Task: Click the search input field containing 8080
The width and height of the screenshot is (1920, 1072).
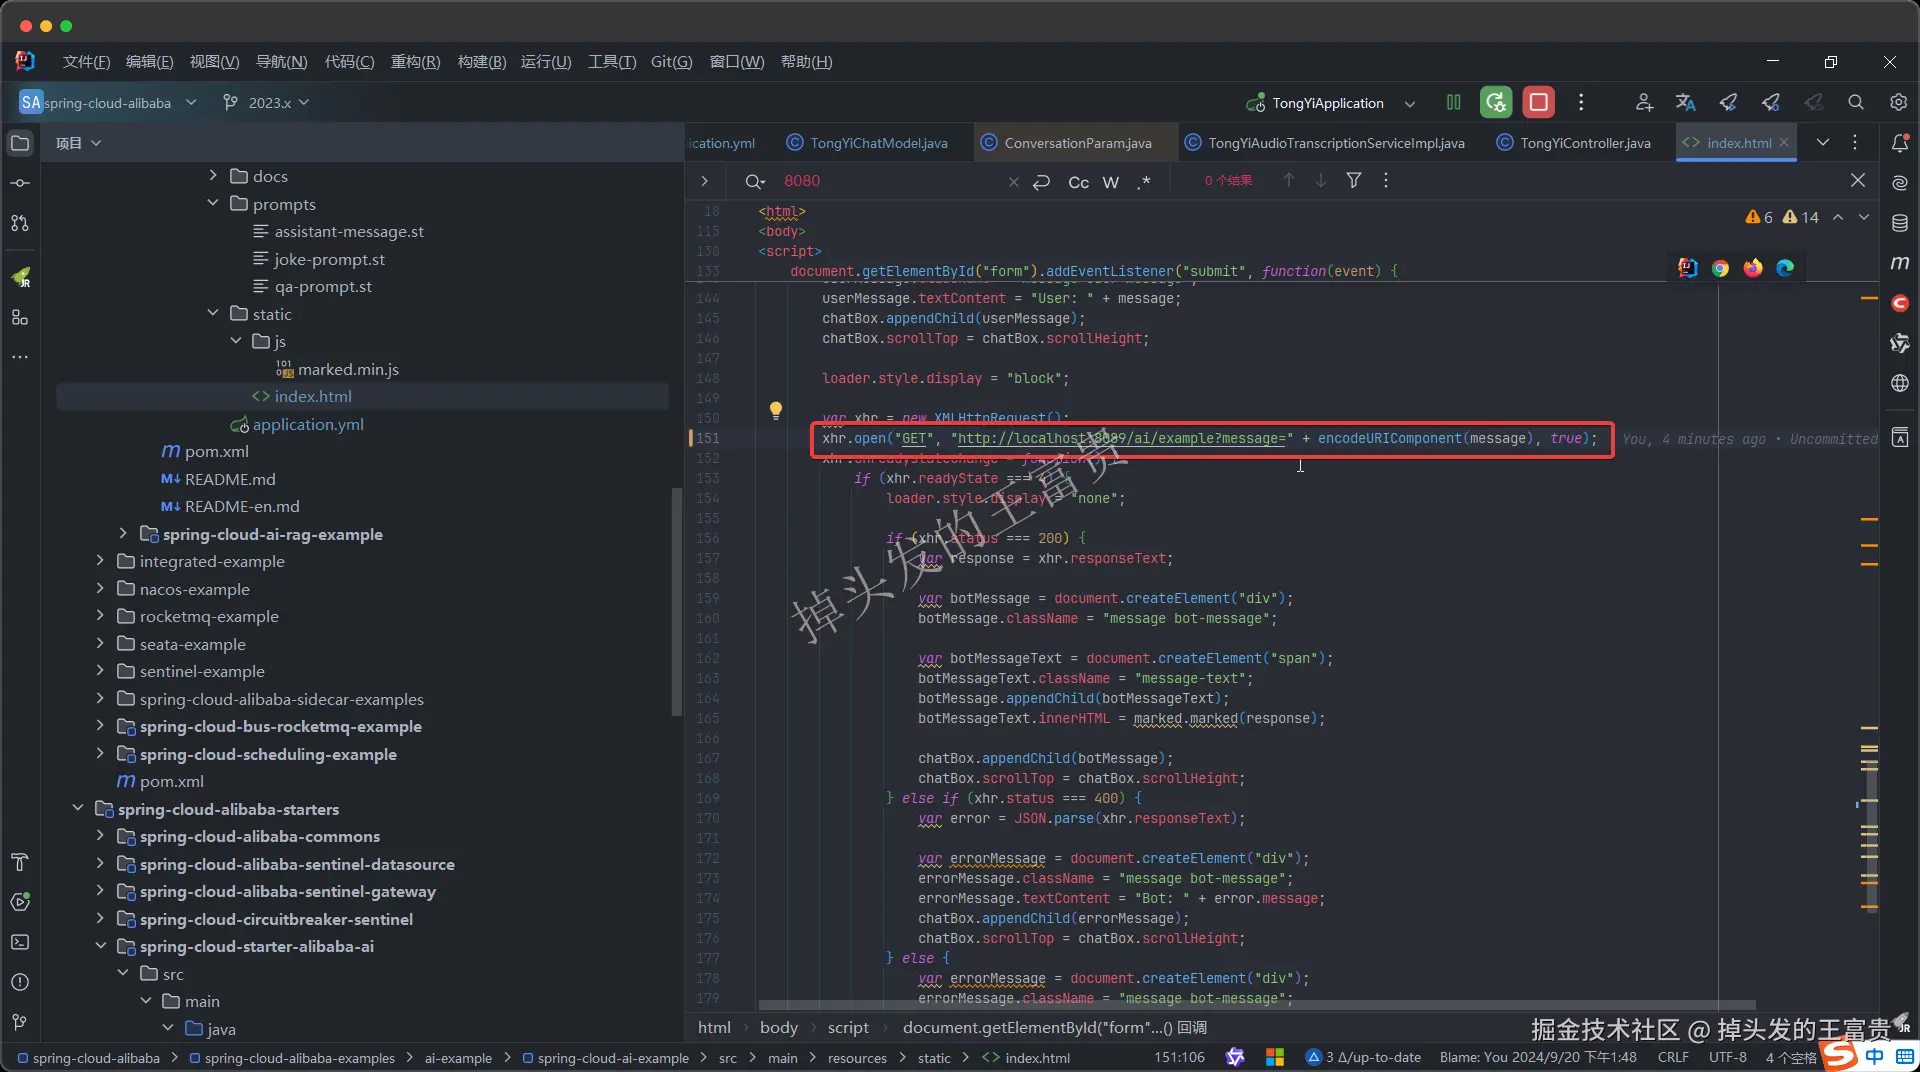Action: tap(890, 181)
